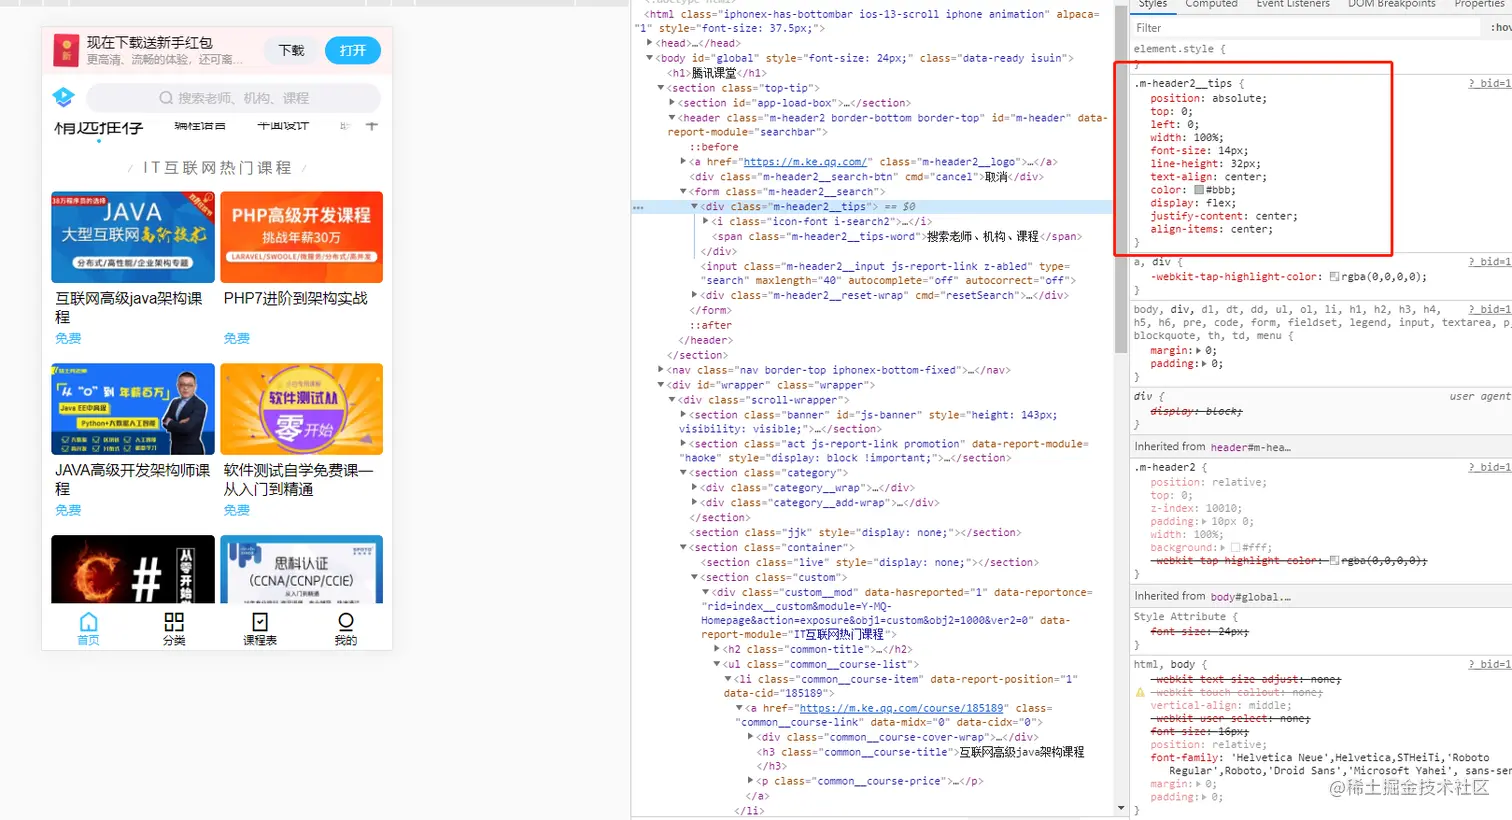The width and height of the screenshot is (1512, 820).
Task: Expand the nav.nav border-top node
Action: (x=661, y=370)
